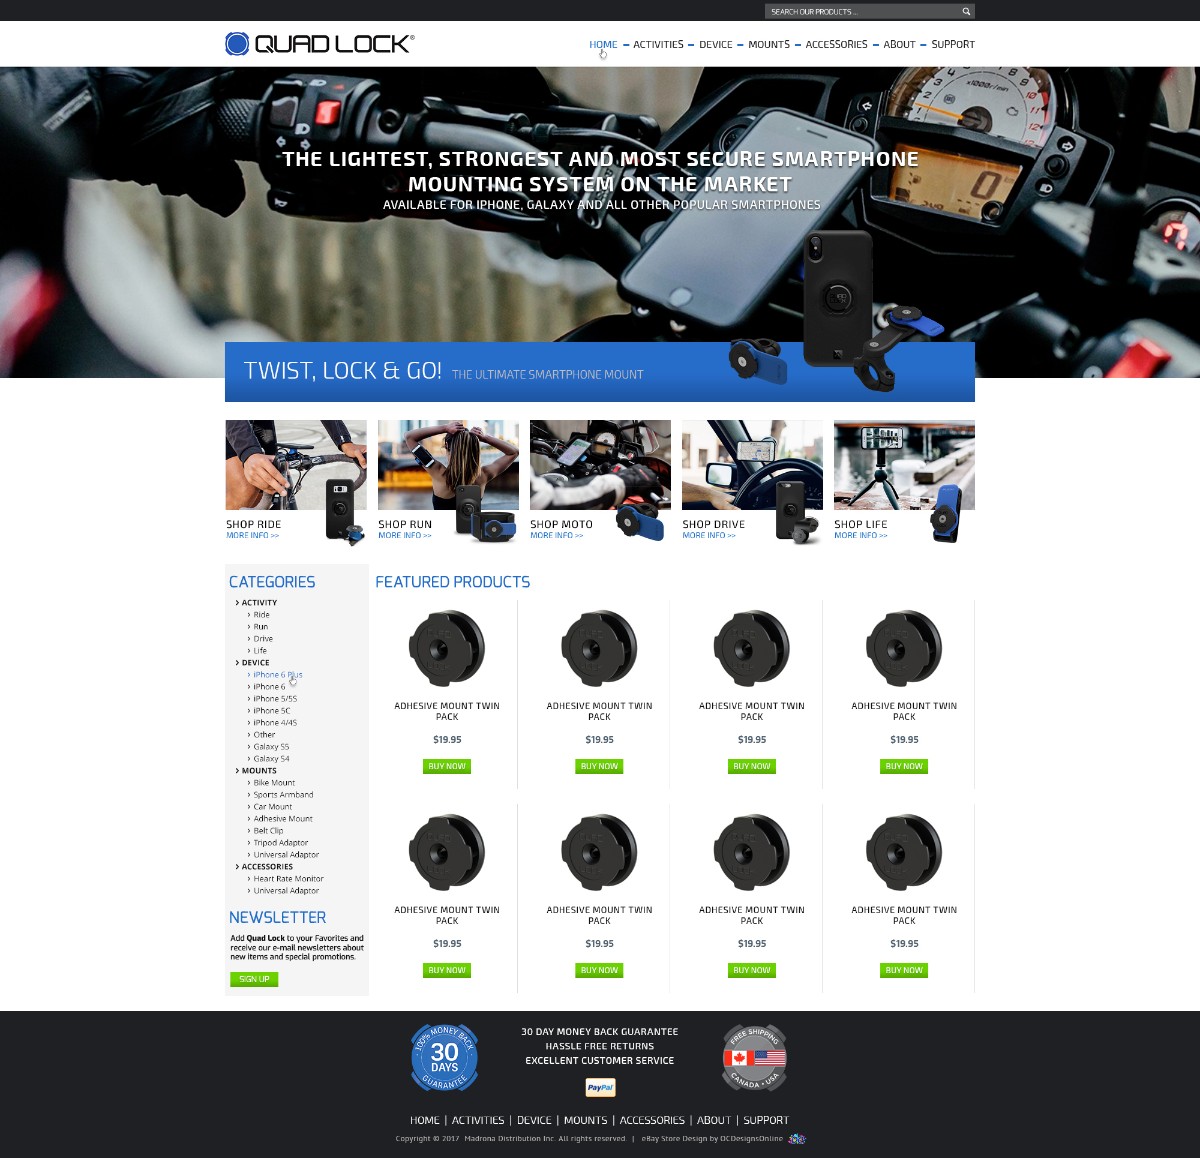The height and width of the screenshot is (1158, 1200).
Task: Expand the DEVICE category in sidebar
Action: (x=254, y=662)
